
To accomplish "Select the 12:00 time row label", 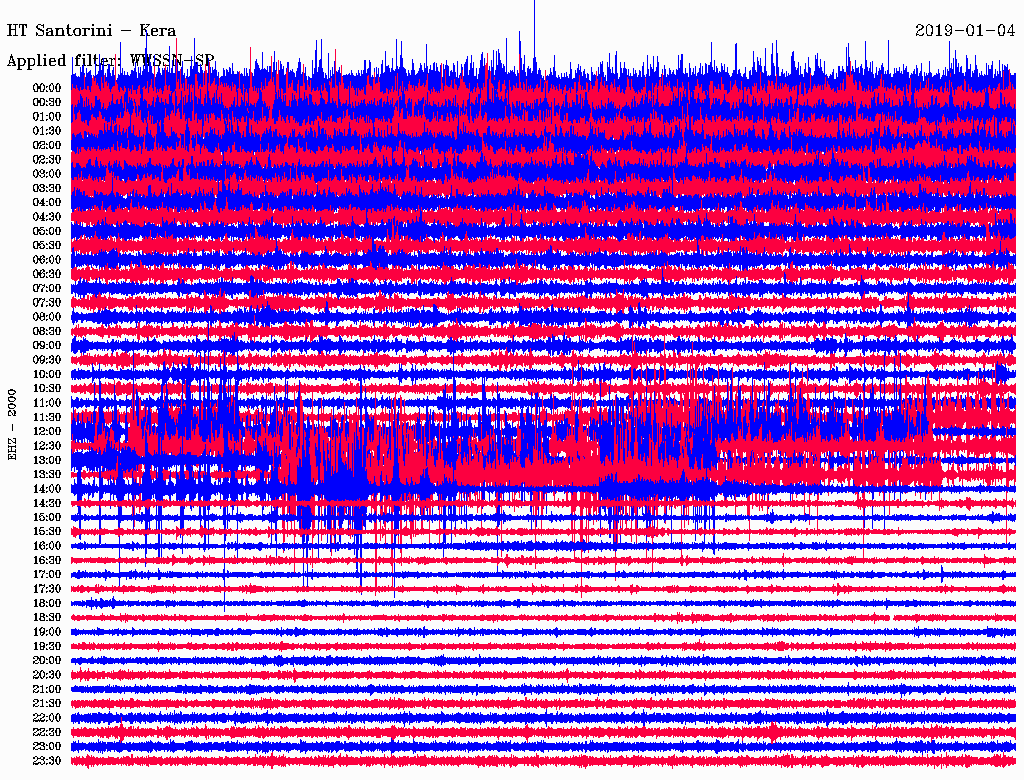I will click(x=47, y=431).
